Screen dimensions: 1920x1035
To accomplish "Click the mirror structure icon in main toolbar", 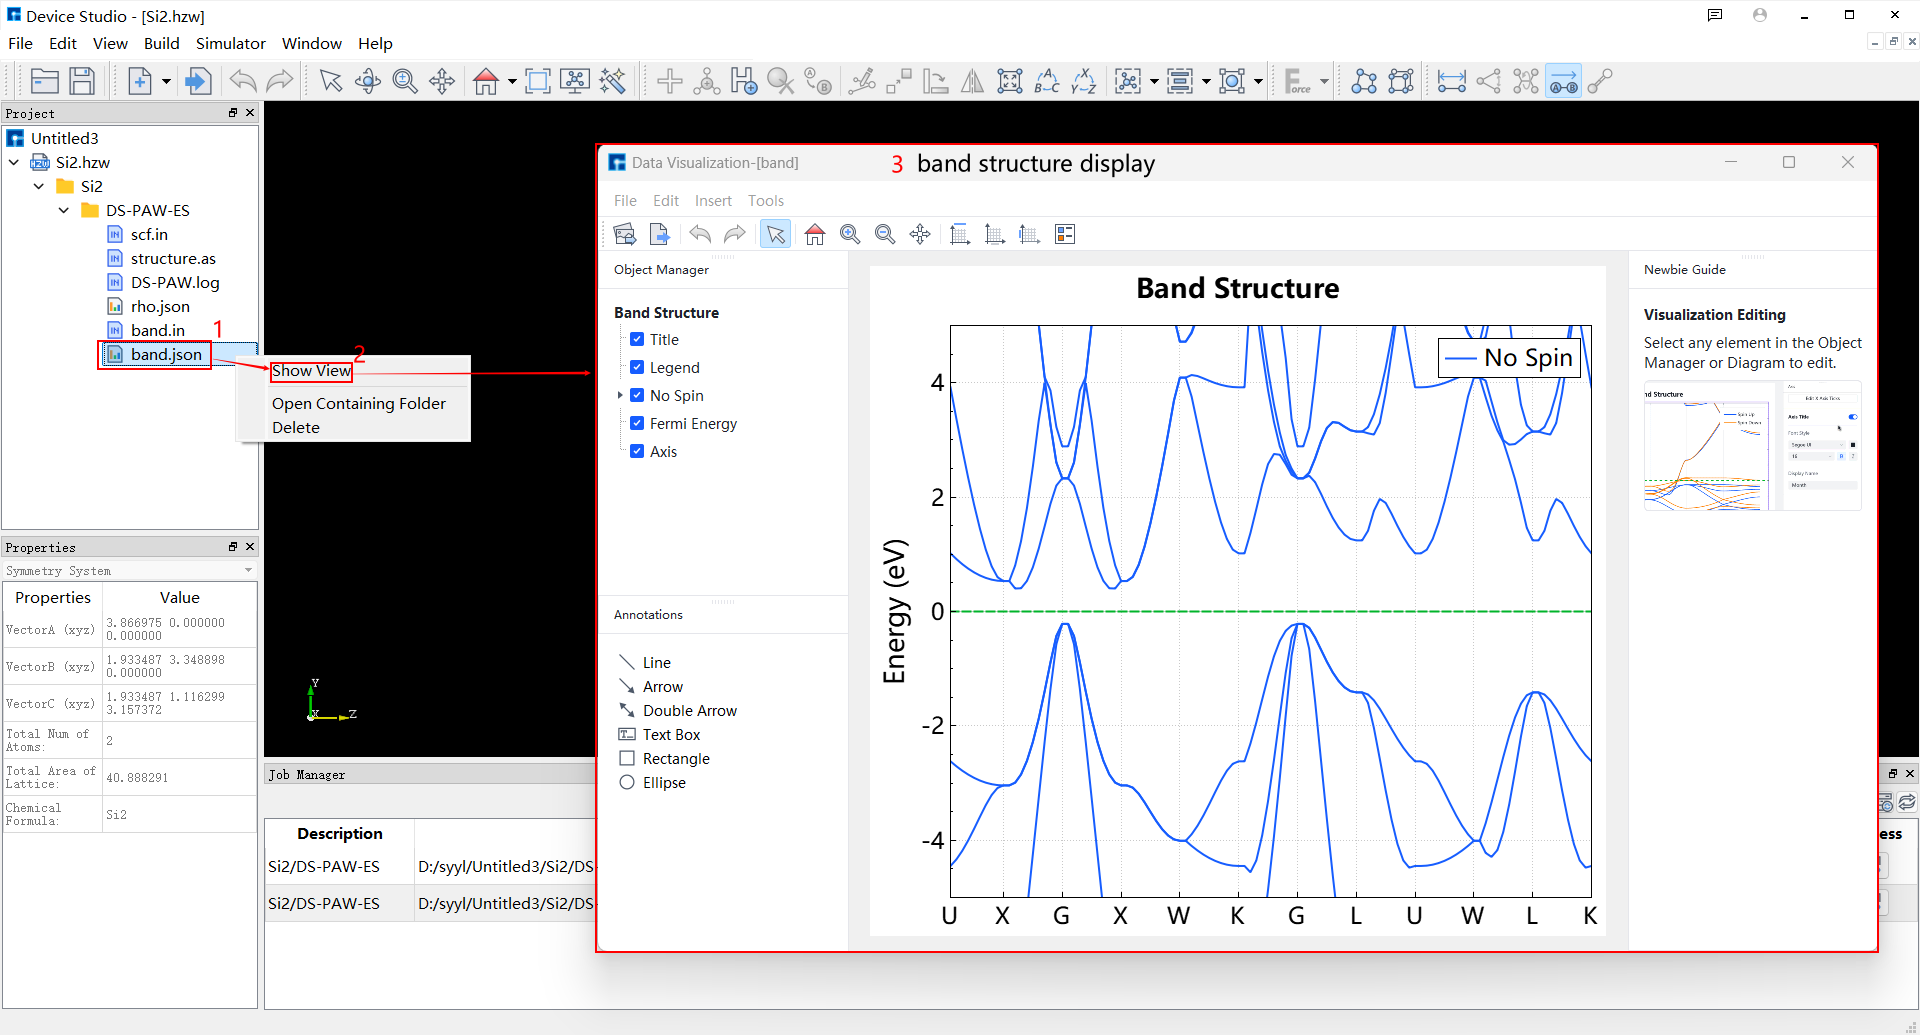I will pyautogui.click(x=972, y=81).
